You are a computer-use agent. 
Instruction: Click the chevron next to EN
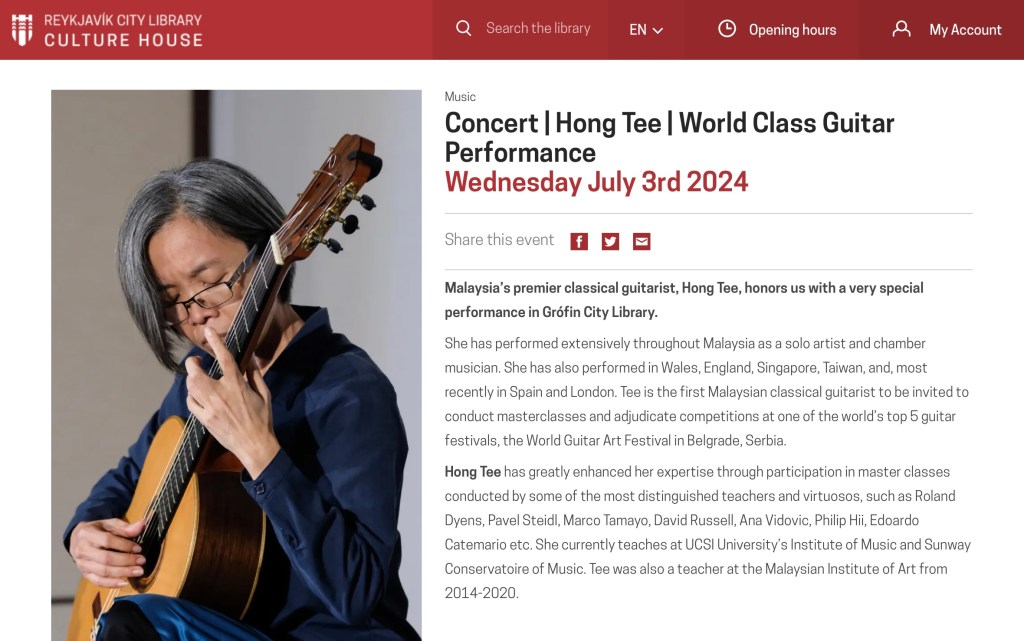[x=658, y=31]
